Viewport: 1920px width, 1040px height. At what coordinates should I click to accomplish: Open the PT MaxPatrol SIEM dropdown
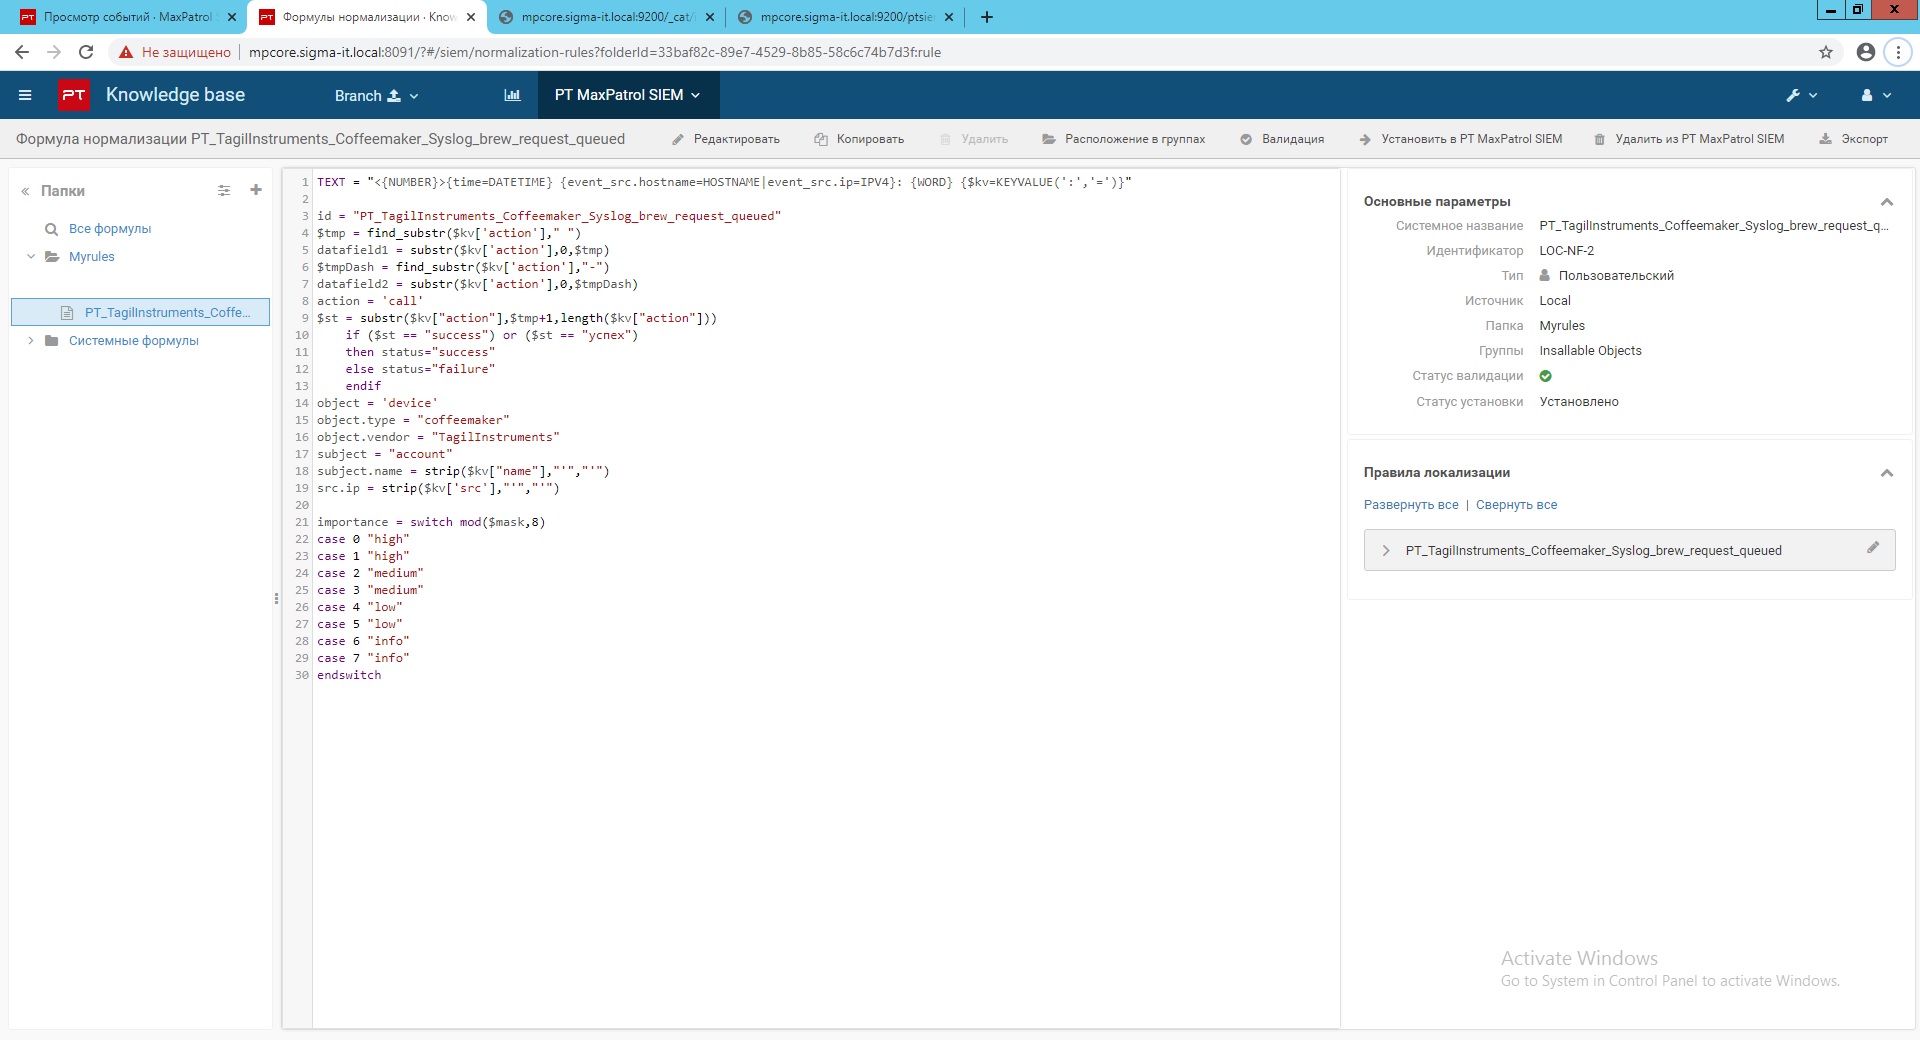pos(627,95)
